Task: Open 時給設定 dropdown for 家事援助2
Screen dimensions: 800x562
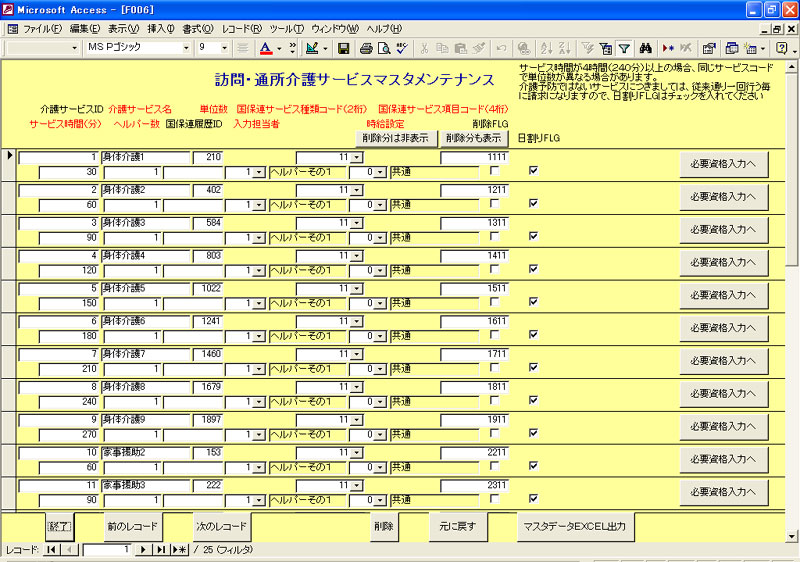Action: point(380,468)
